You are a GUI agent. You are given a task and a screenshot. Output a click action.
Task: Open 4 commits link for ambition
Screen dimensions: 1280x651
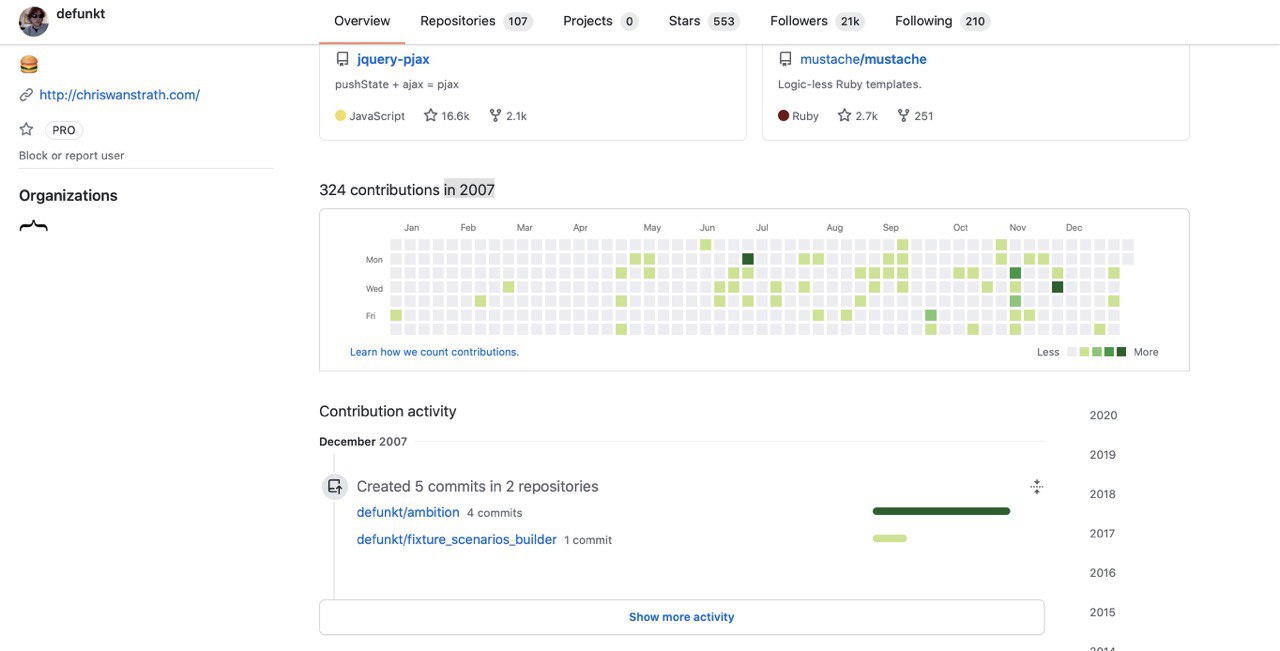click(x=495, y=513)
